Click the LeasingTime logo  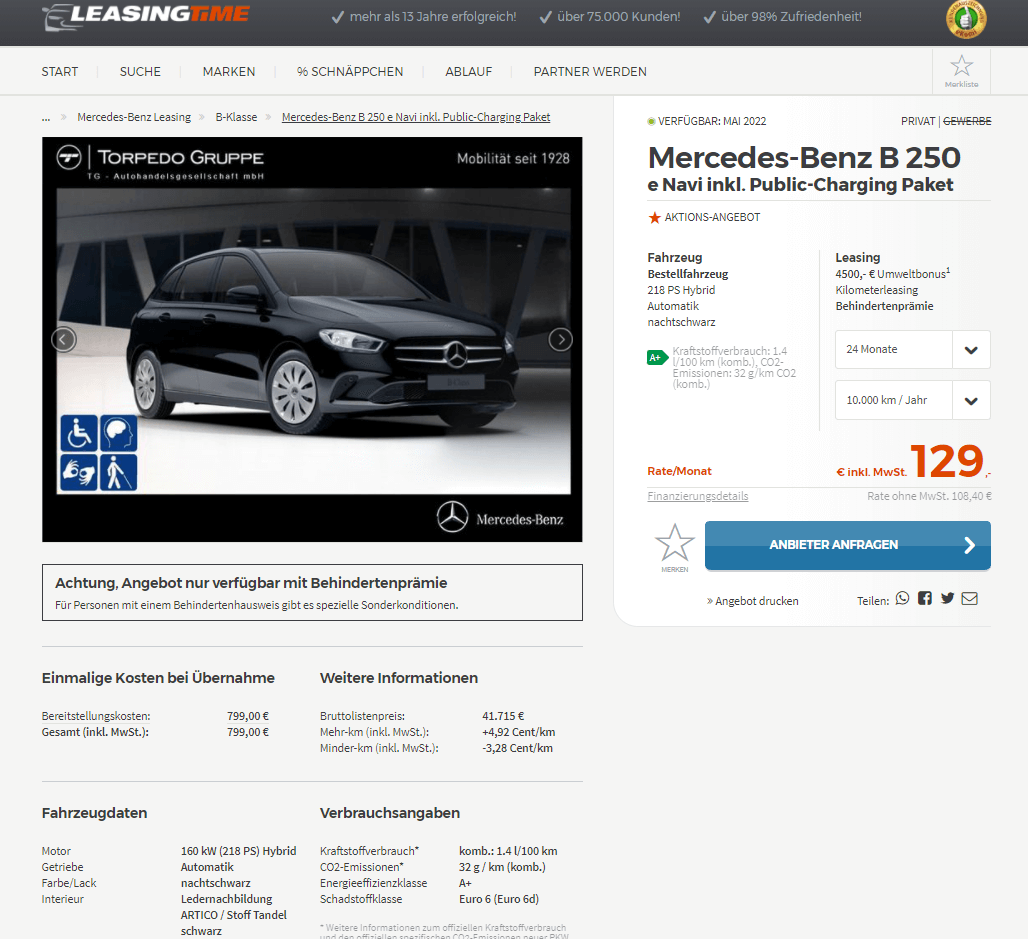point(146,16)
